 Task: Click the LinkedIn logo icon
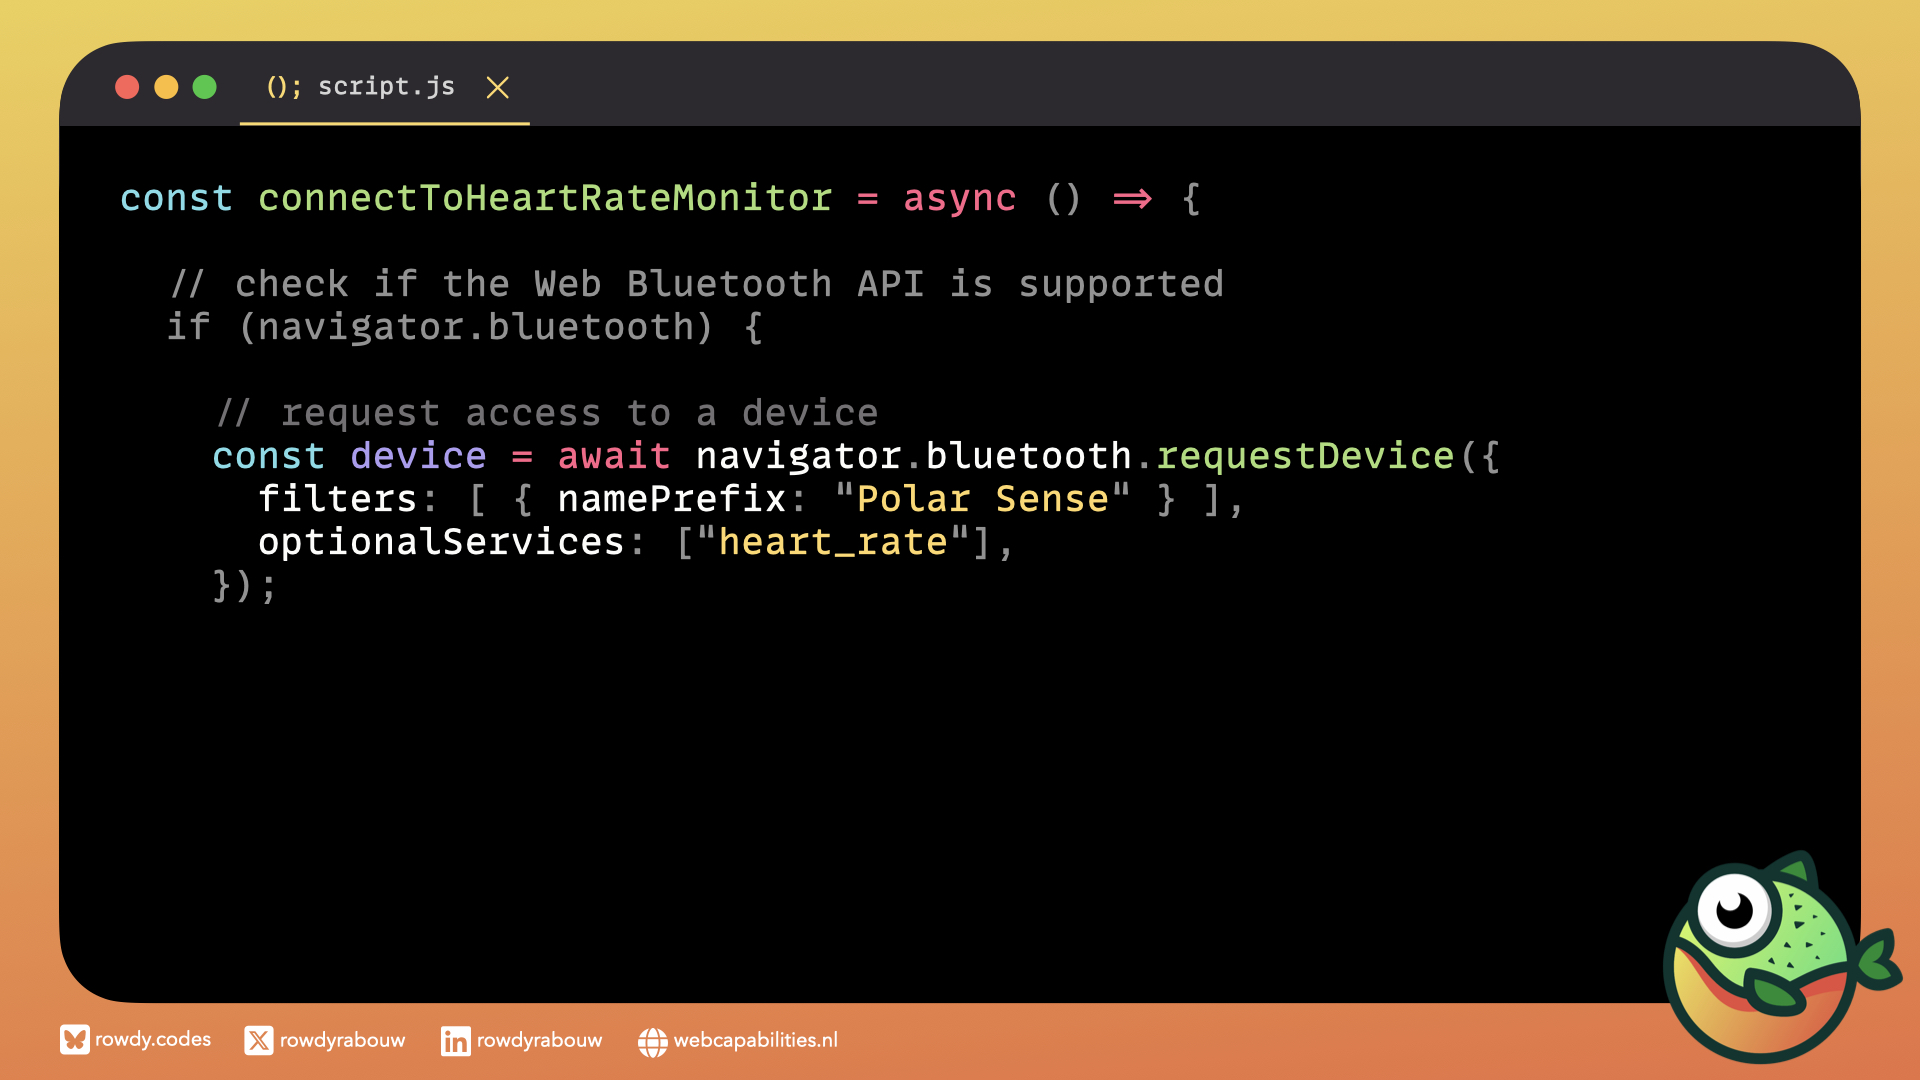coord(455,1041)
